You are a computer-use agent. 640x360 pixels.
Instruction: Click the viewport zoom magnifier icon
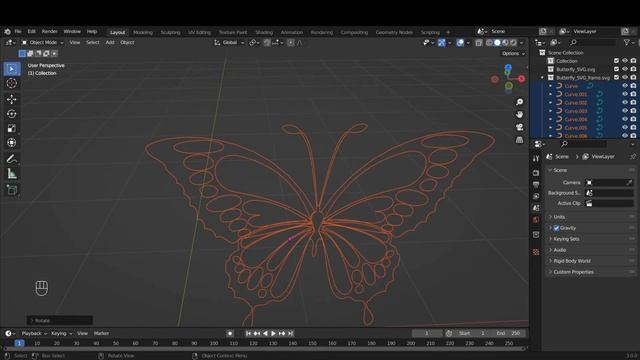(519, 102)
